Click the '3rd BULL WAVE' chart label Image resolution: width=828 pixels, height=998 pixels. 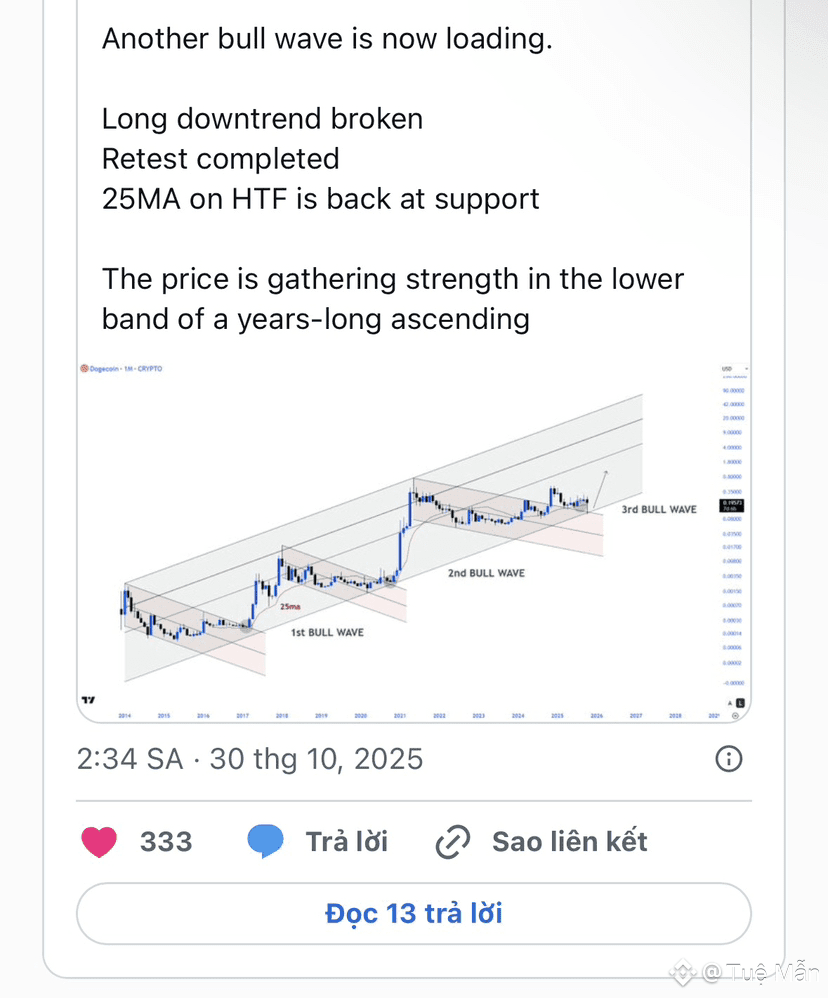[659, 510]
